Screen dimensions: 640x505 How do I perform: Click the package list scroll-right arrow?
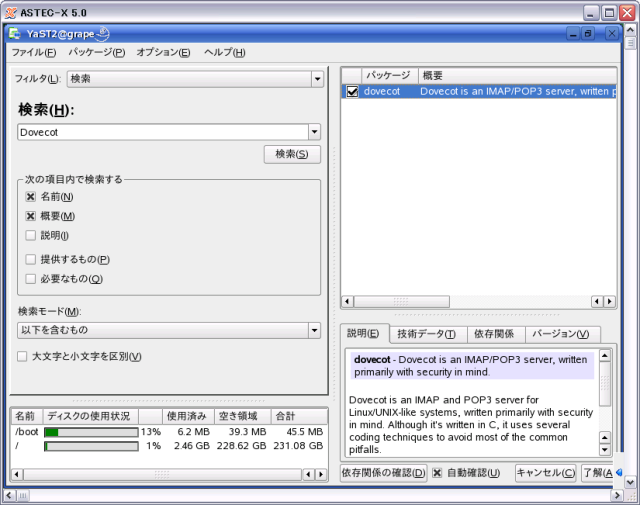coord(610,301)
